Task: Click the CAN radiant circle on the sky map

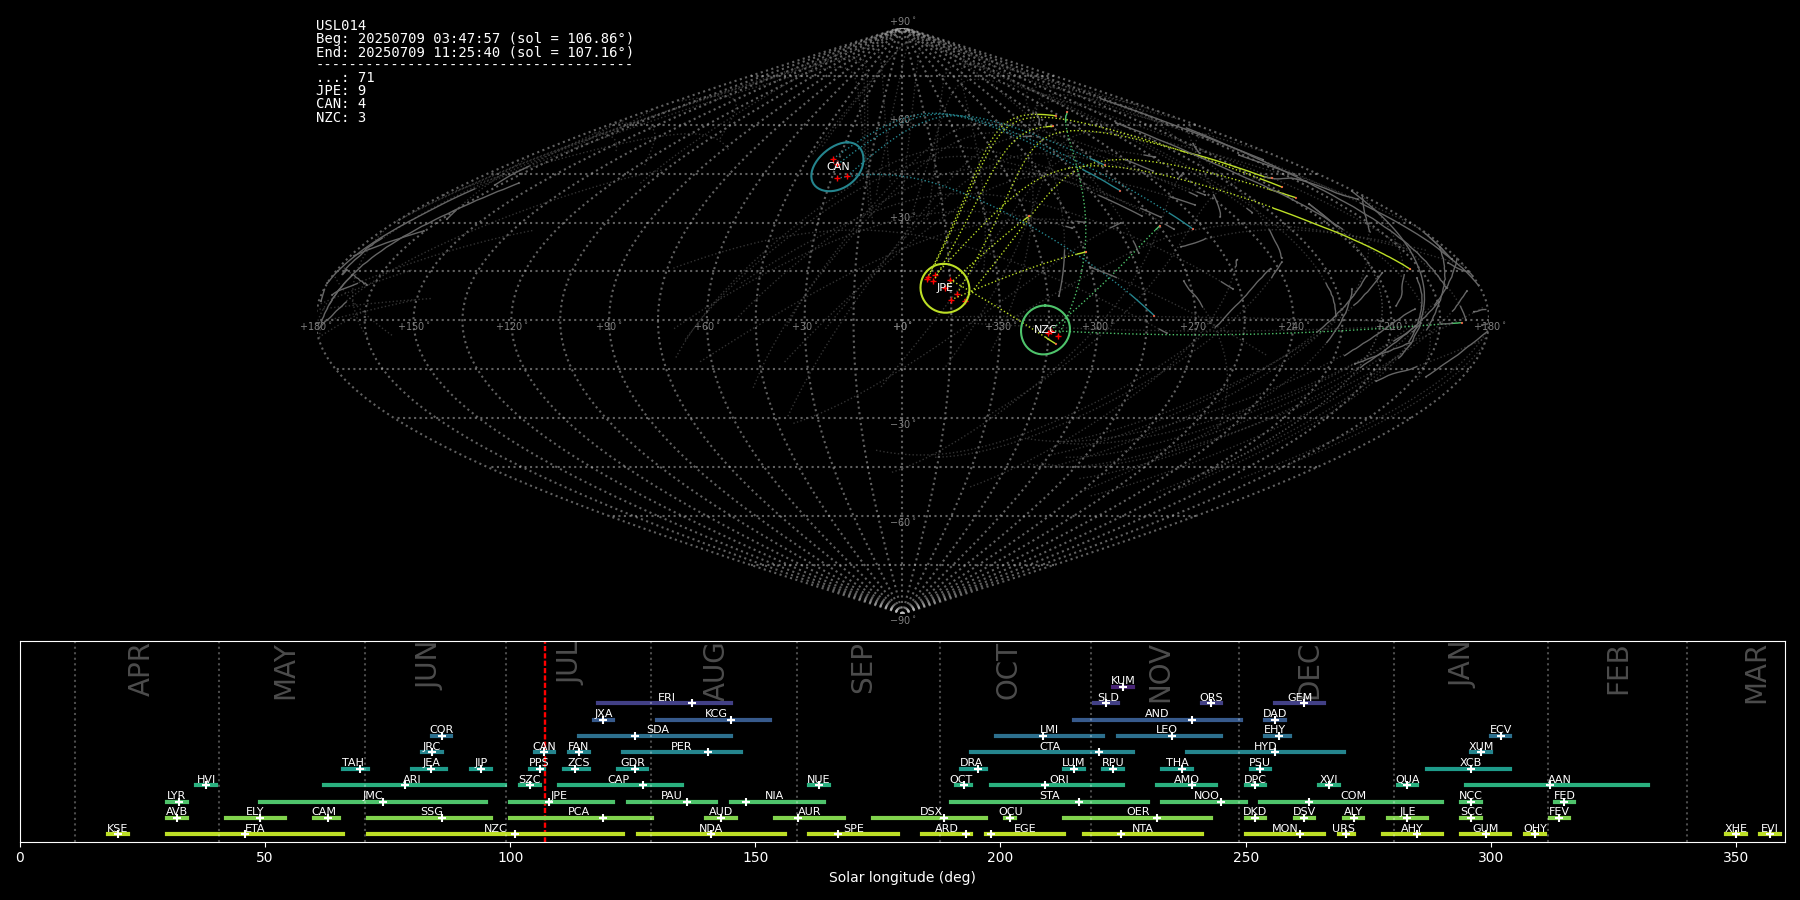Action: tap(837, 167)
